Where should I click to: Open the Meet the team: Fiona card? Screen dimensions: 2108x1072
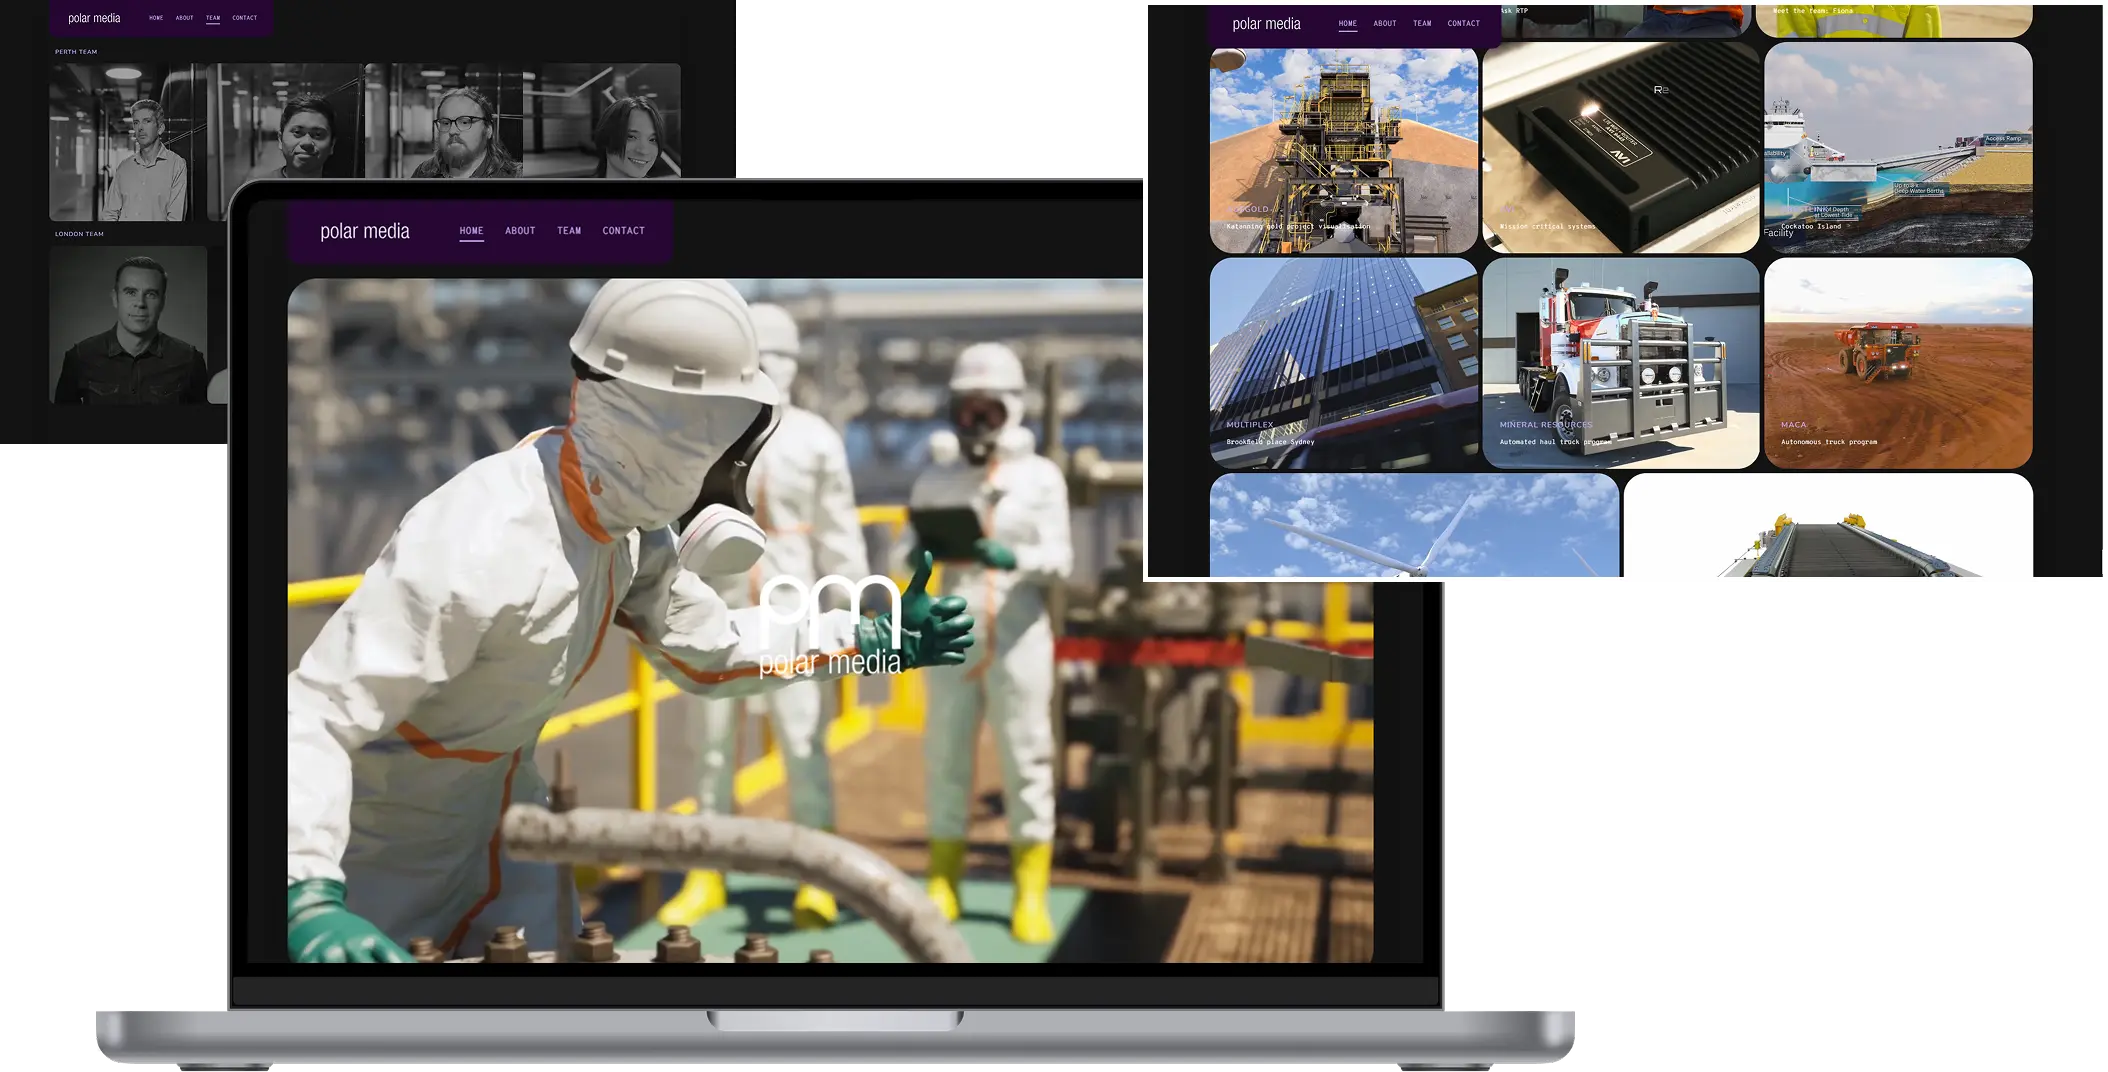(x=1894, y=21)
